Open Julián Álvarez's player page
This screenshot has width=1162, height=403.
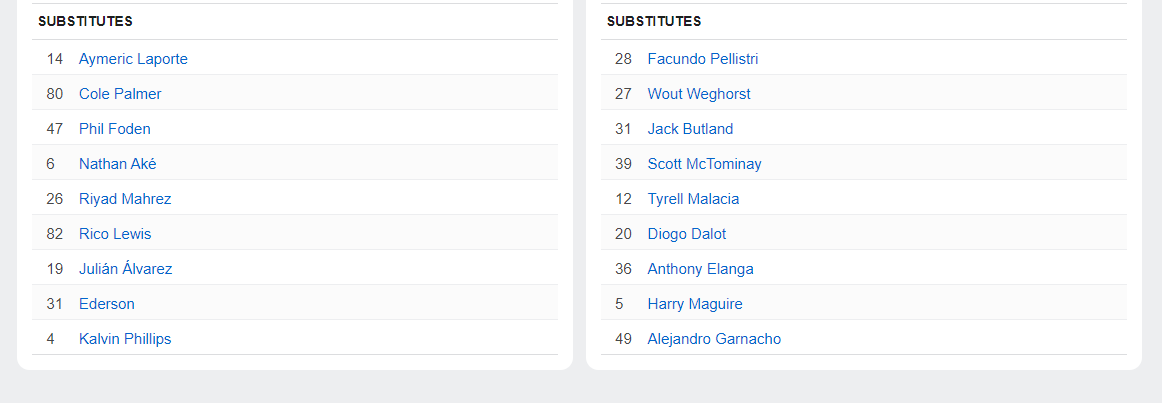pyautogui.click(x=126, y=269)
